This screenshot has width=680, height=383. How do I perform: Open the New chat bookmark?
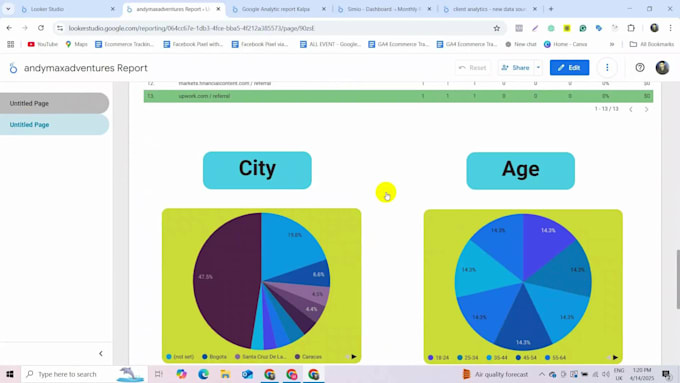tap(521, 44)
